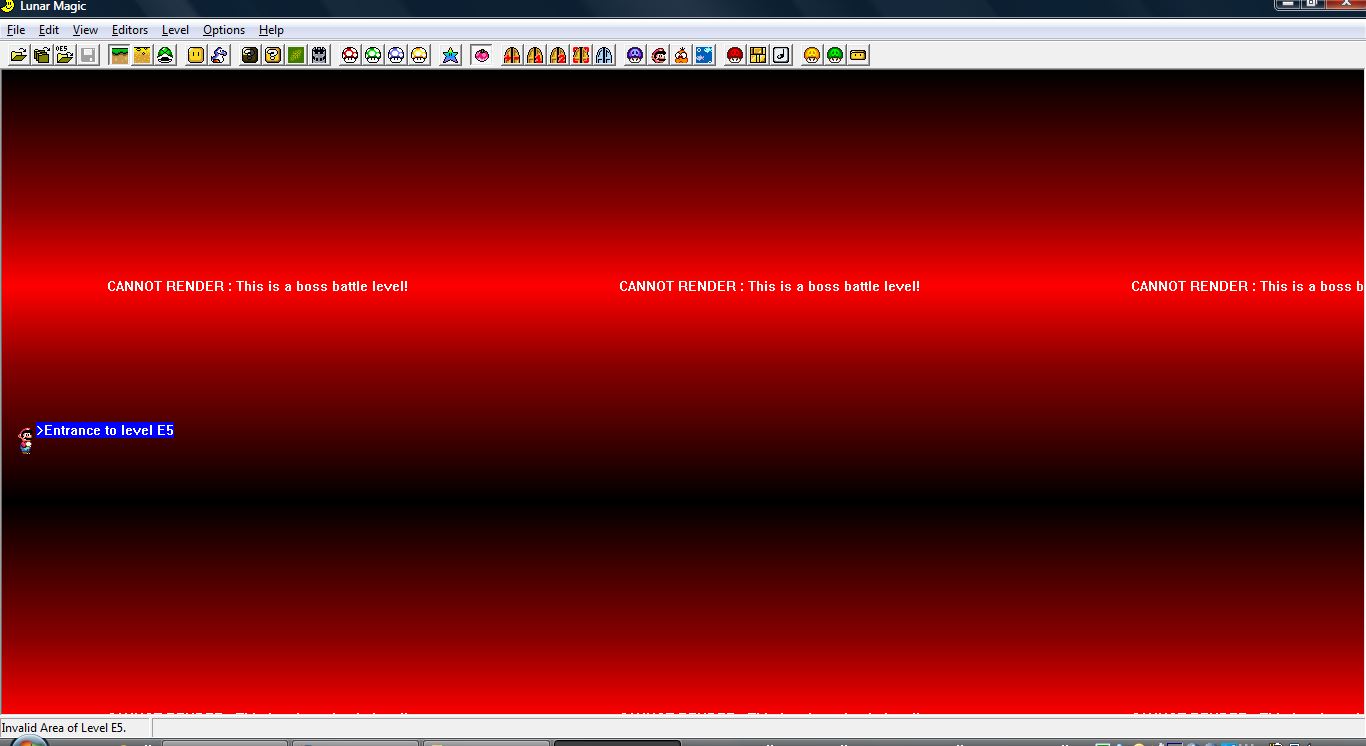
Task: Open the View menu
Action: pyautogui.click(x=85, y=30)
